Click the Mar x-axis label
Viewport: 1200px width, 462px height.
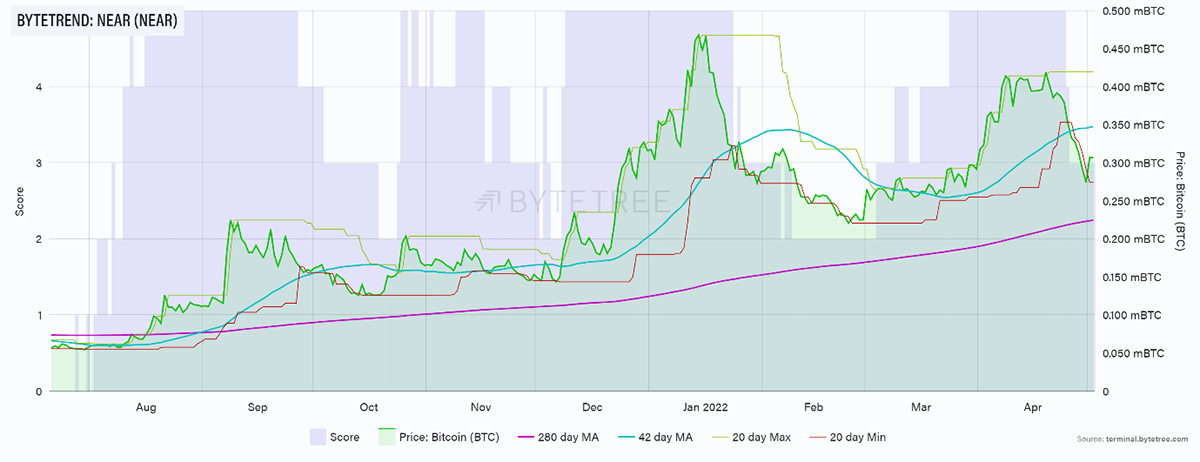923,407
